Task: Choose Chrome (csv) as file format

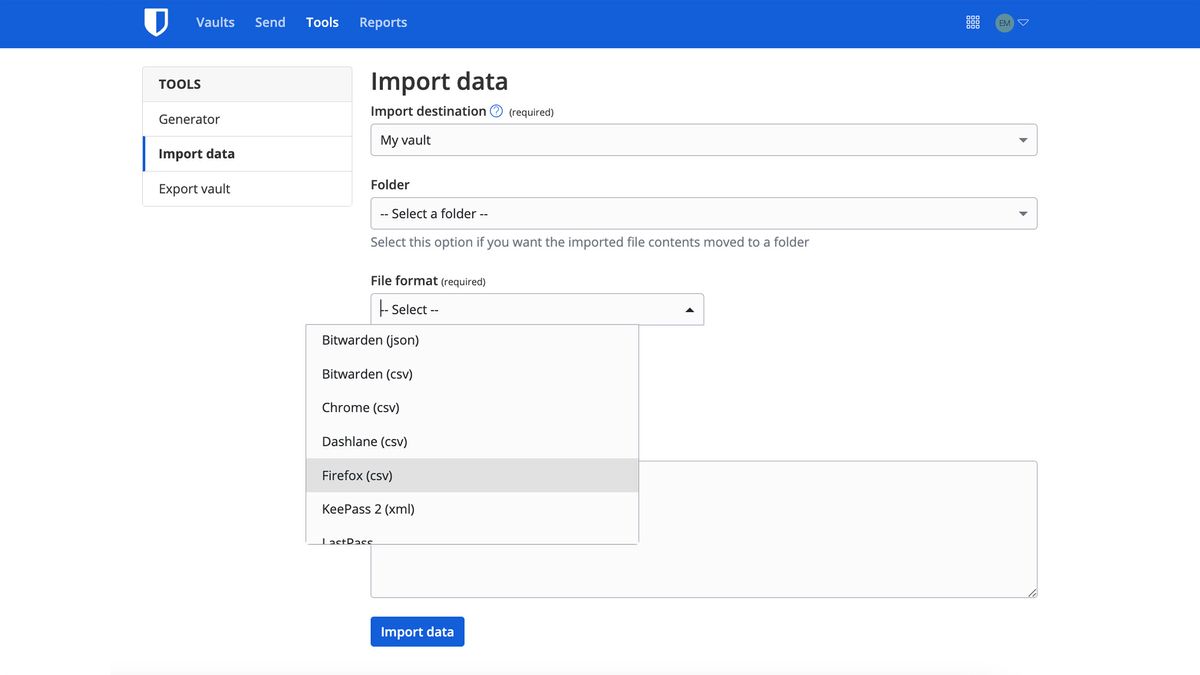Action: coord(360,407)
